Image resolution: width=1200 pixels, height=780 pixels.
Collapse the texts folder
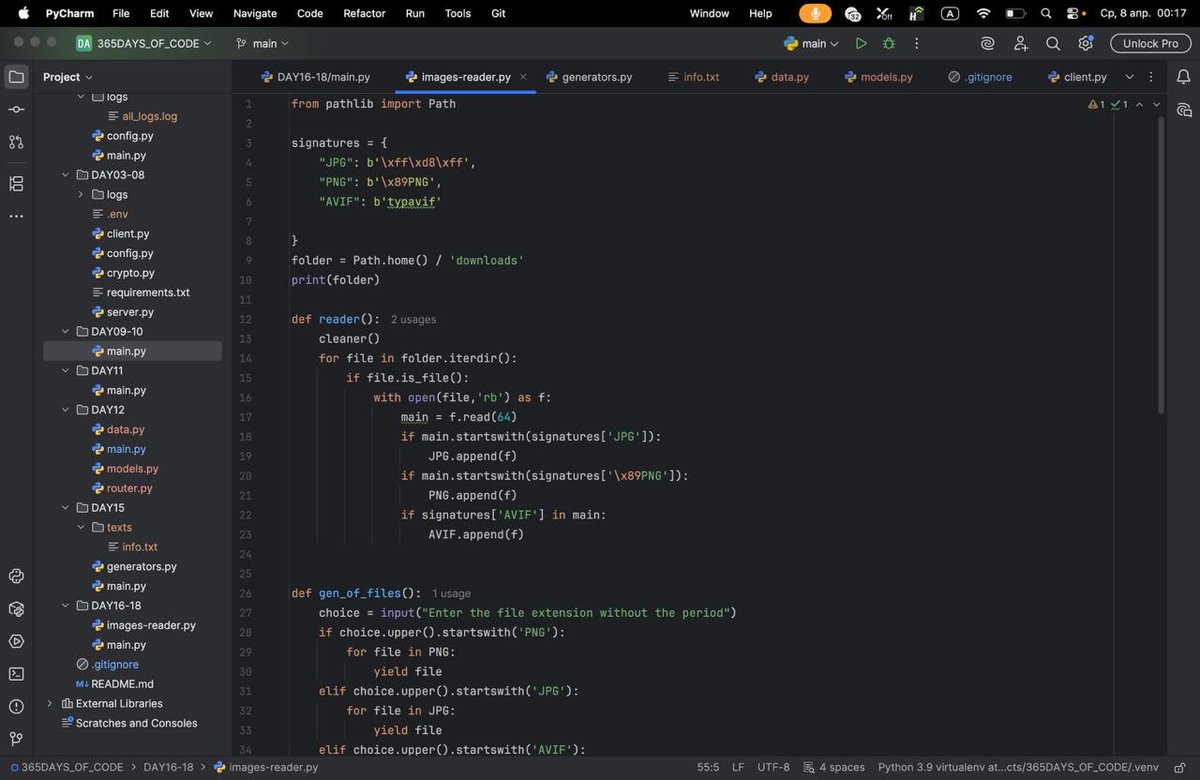pos(81,528)
